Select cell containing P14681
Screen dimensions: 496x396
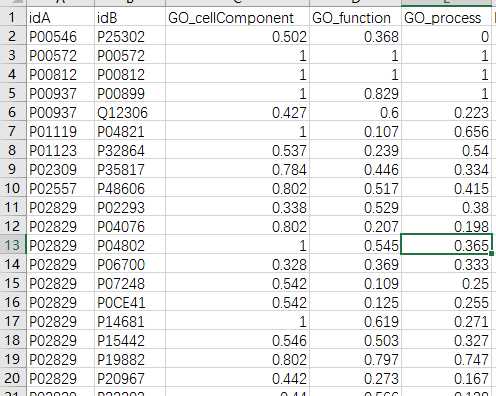(x=130, y=321)
